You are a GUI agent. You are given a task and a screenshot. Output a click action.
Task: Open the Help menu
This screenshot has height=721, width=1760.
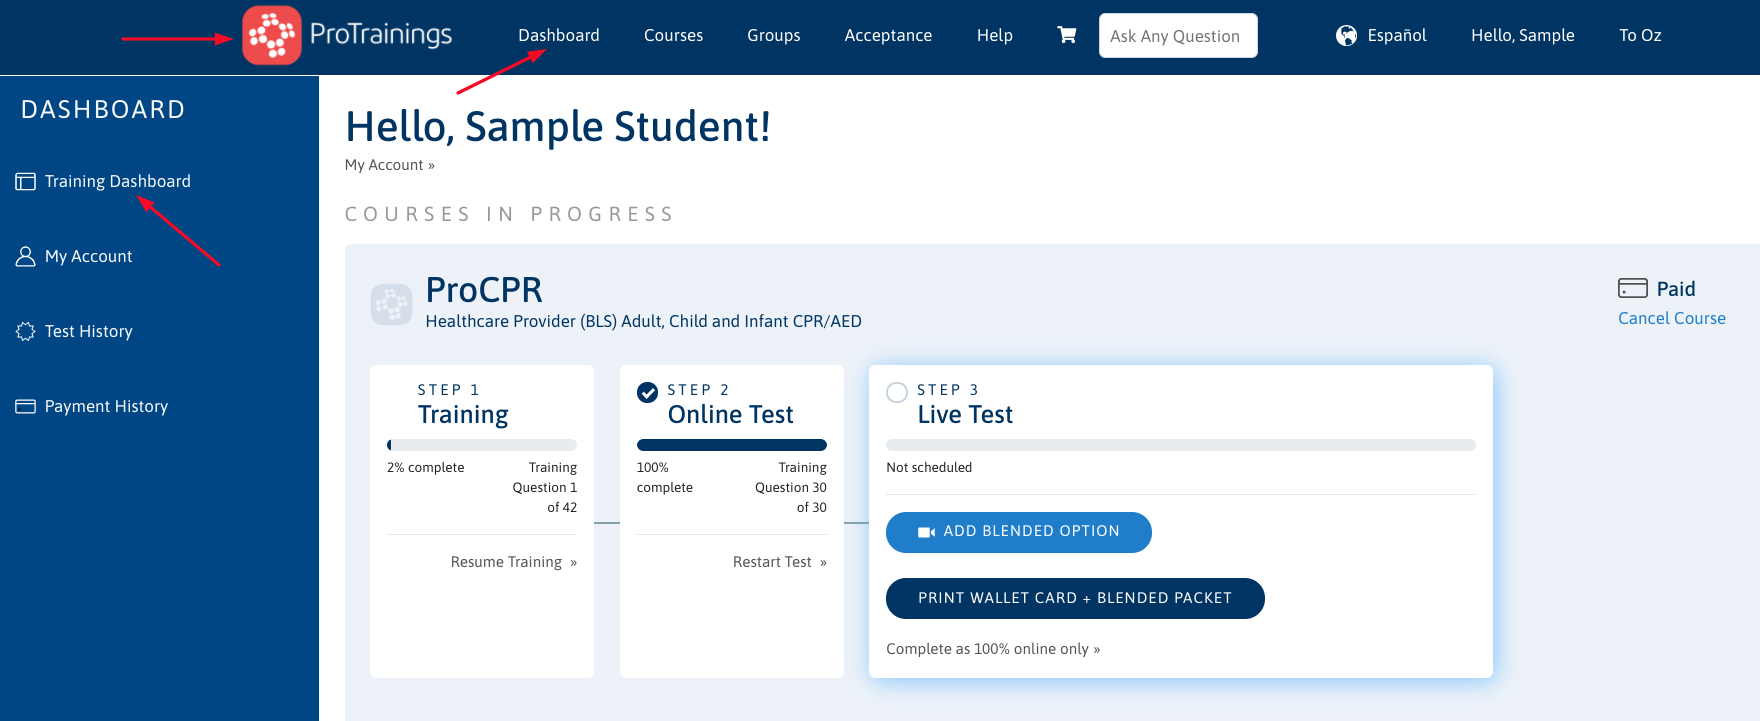click(995, 35)
